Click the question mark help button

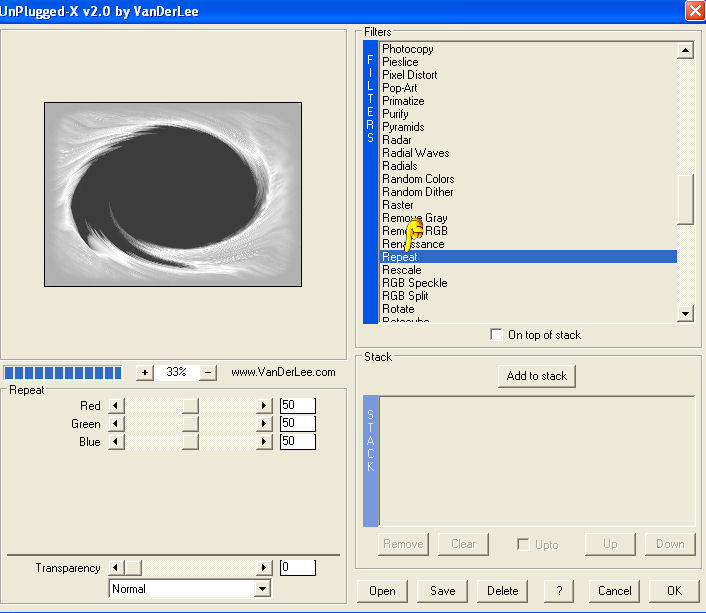coord(559,591)
